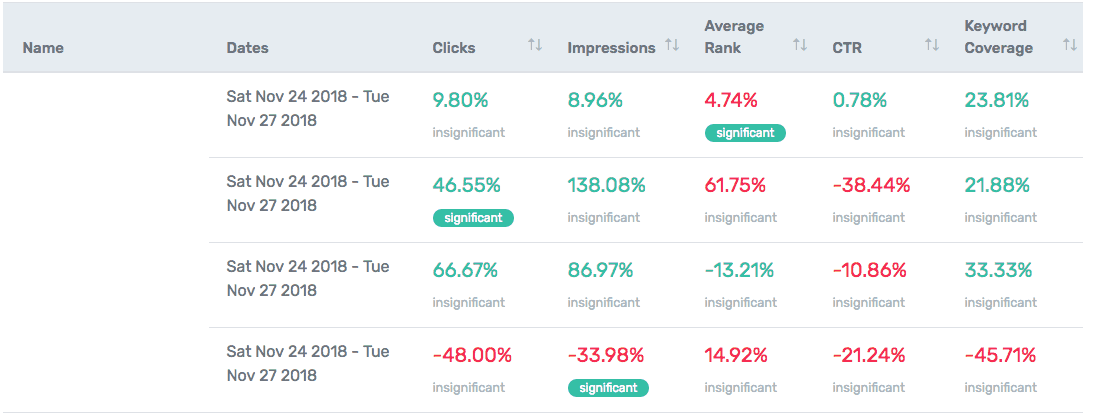Click the significant badge under 46.55%

[473, 217]
